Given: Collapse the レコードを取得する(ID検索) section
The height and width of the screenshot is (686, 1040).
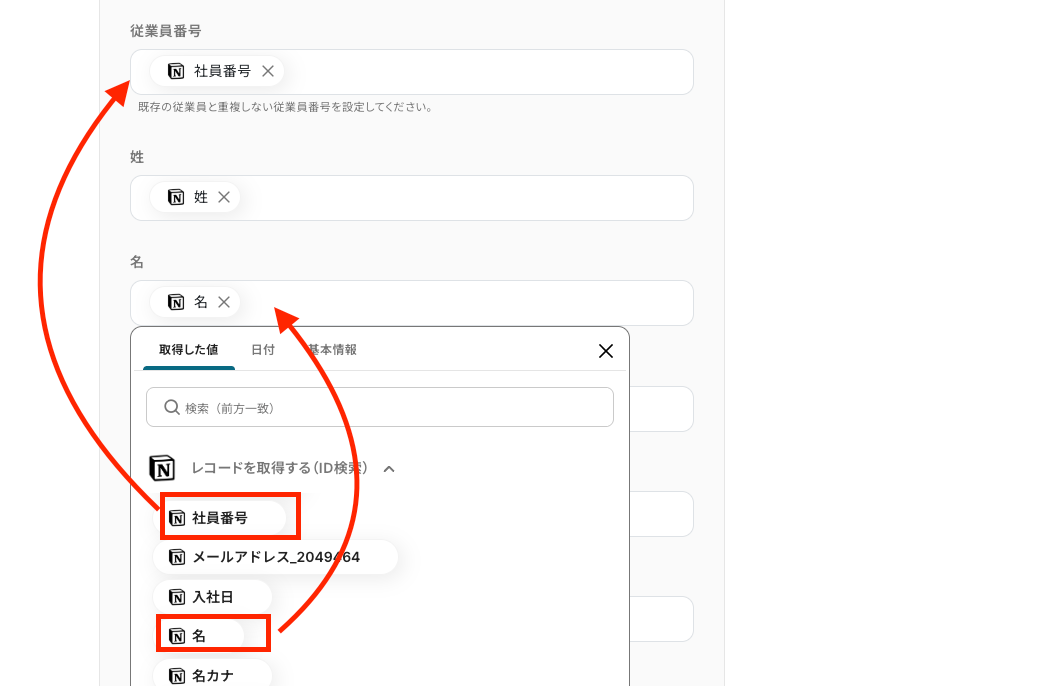Looking at the screenshot, I should (x=389, y=468).
